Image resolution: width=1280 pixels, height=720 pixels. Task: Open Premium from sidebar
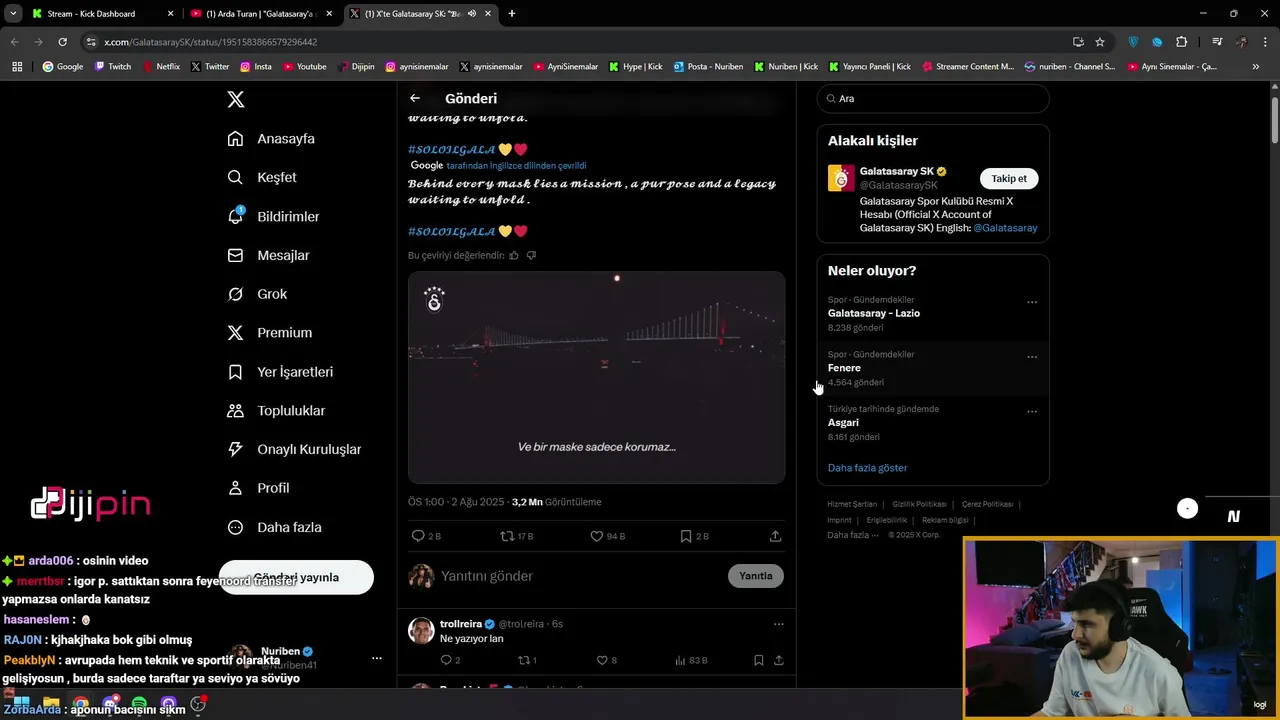point(270,333)
